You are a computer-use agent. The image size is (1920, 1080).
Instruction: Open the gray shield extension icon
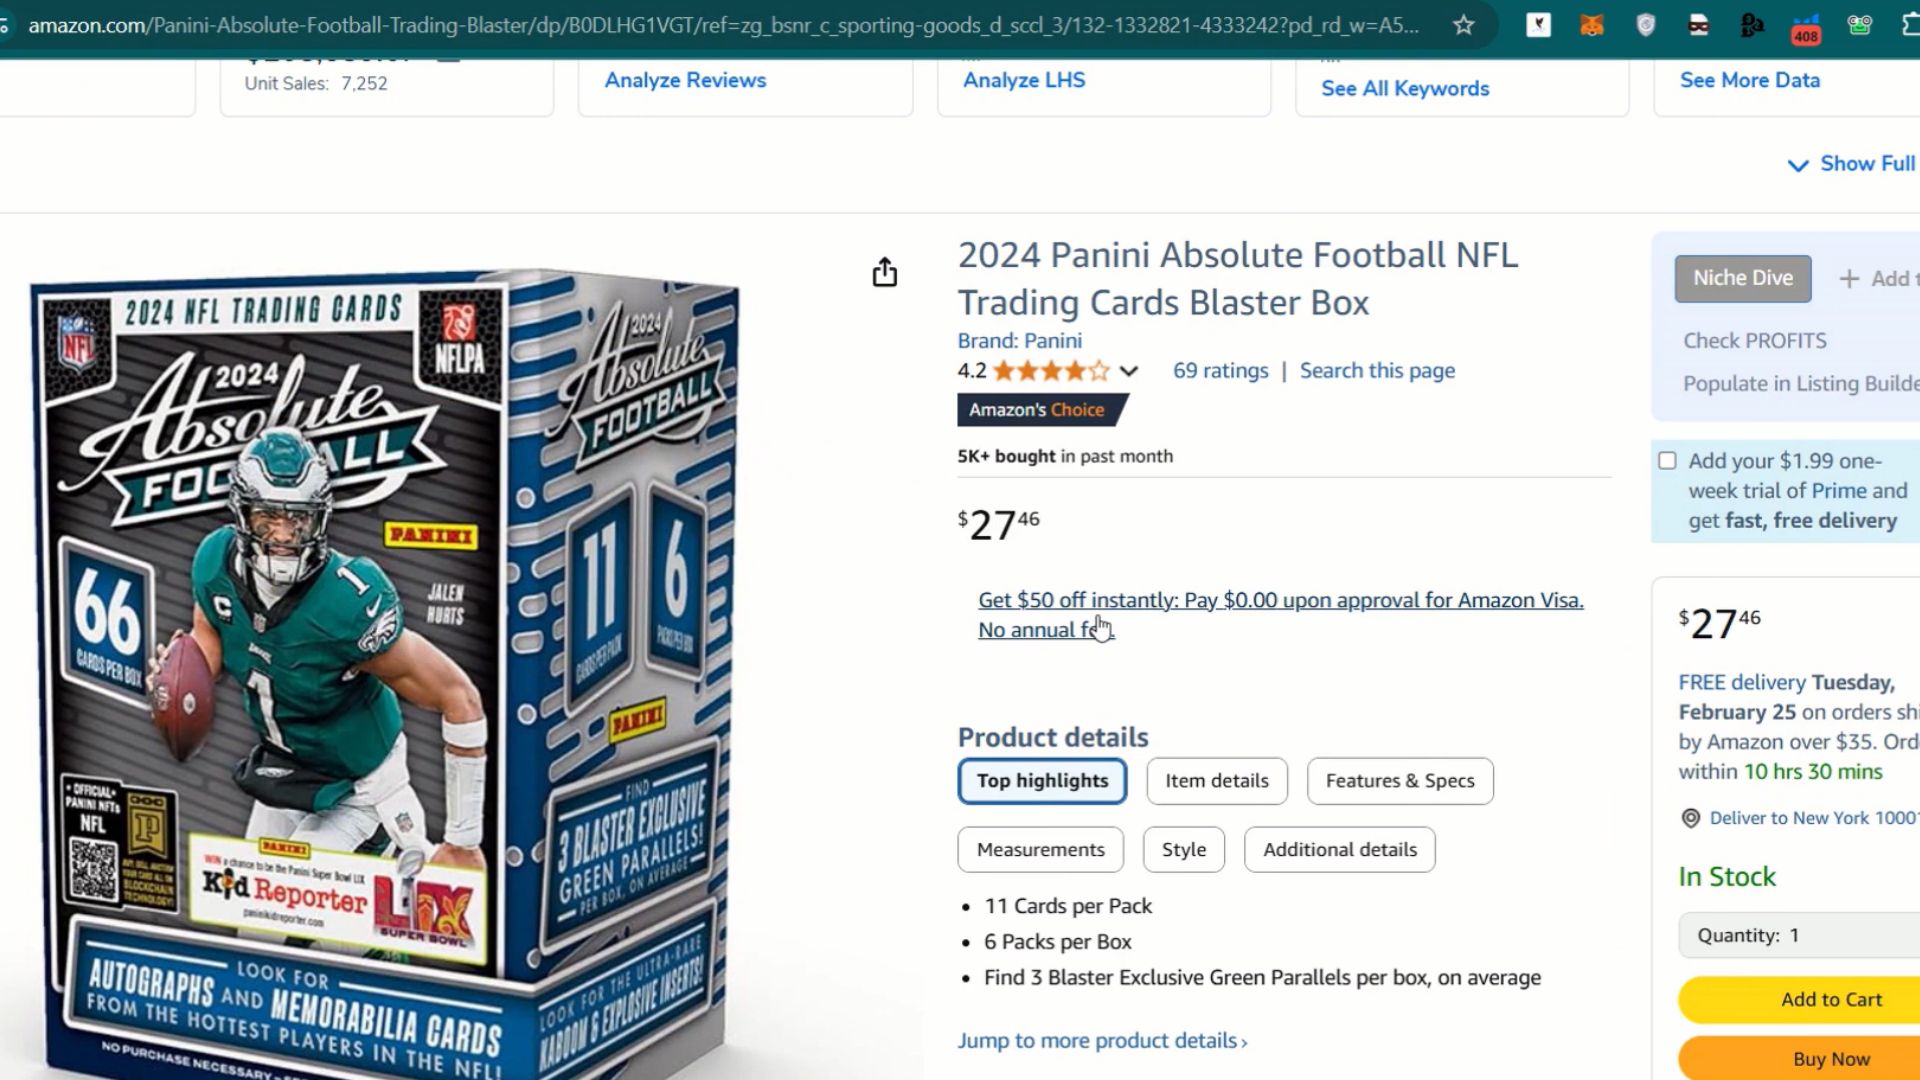click(1645, 26)
